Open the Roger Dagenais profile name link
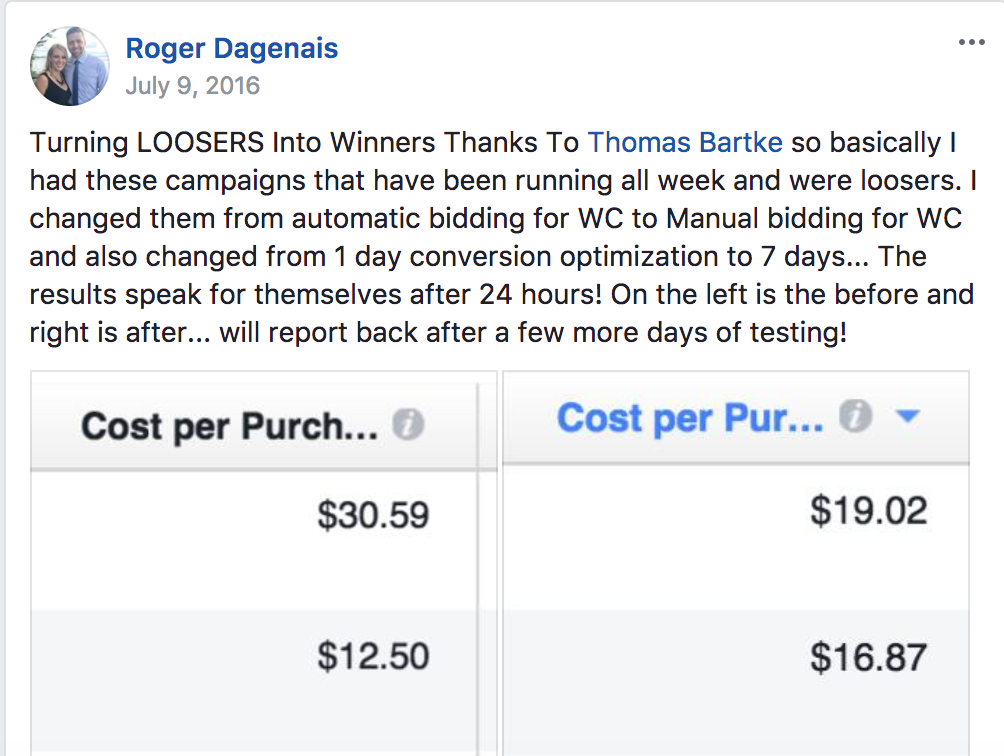The height and width of the screenshot is (756, 1004). pyautogui.click(x=232, y=49)
